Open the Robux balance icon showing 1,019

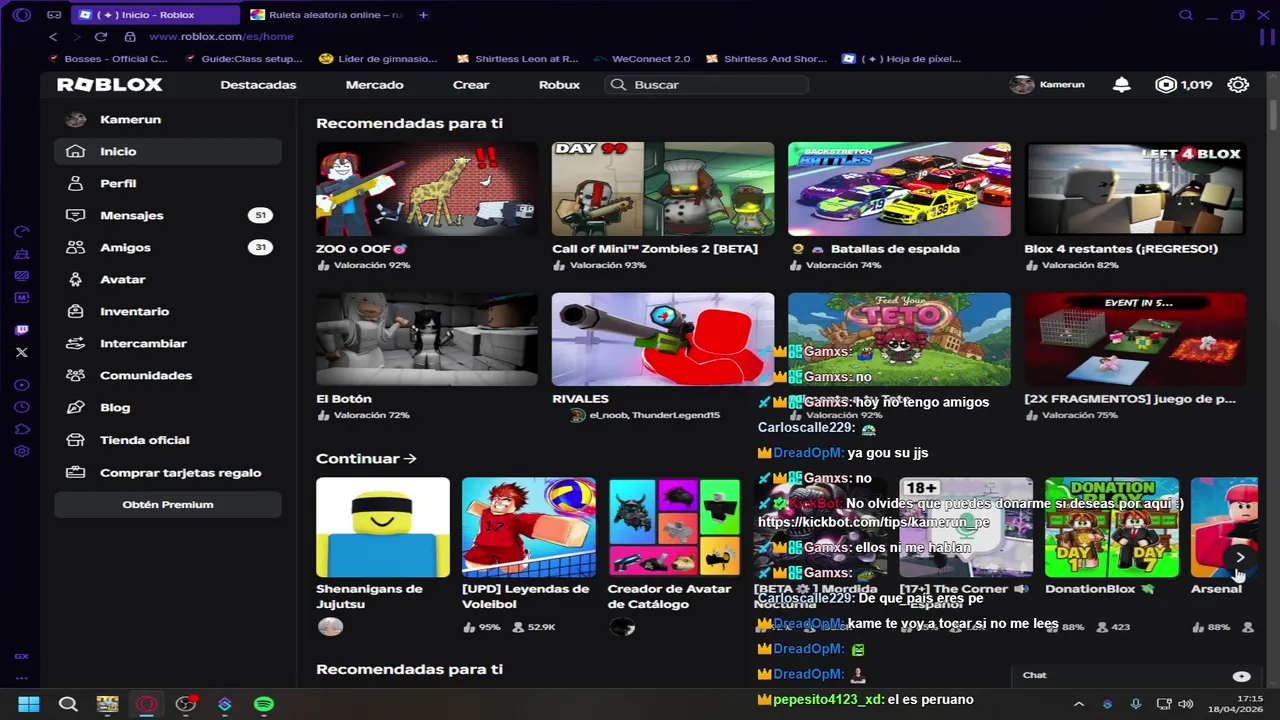click(1166, 85)
